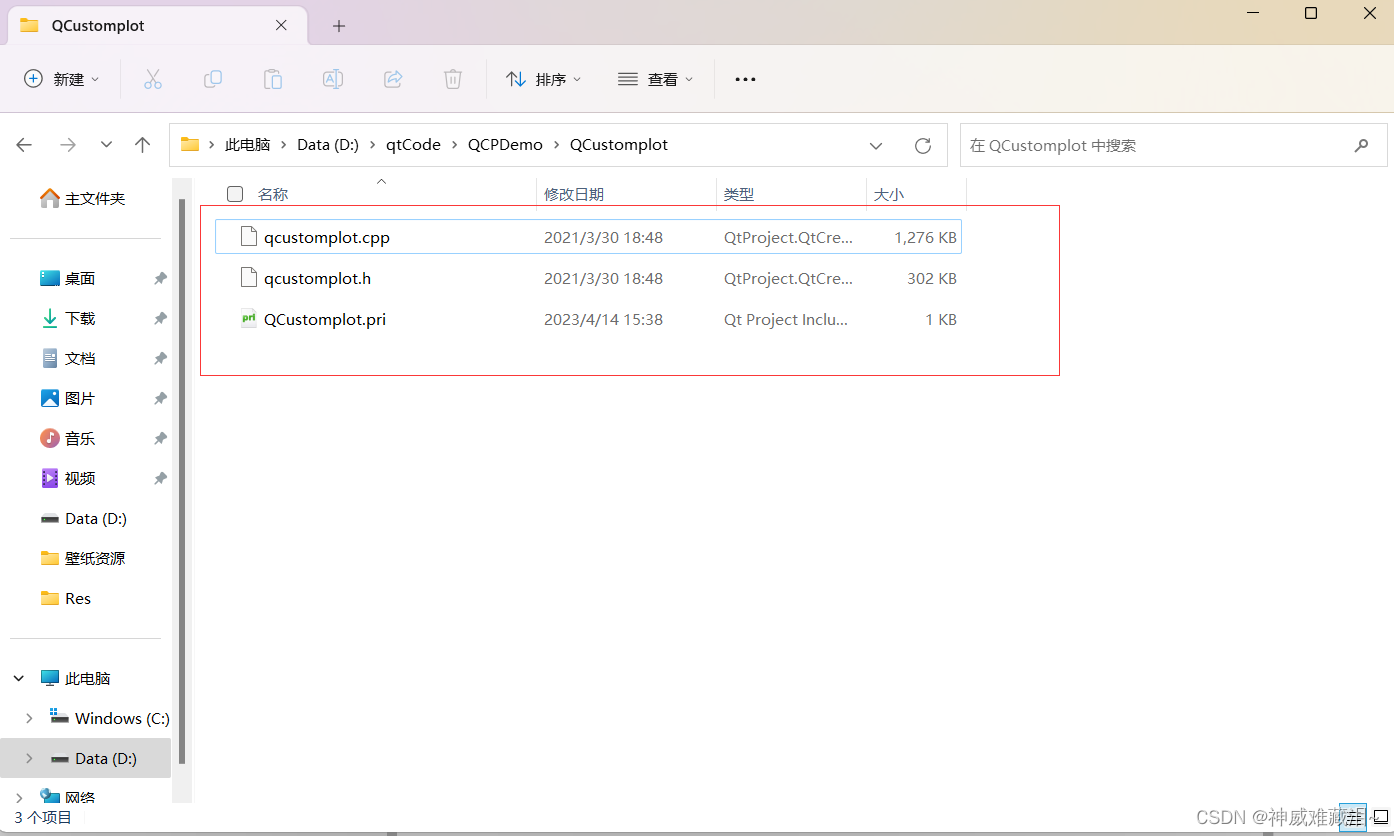The width and height of the screenshot is (1394, 836).
Task: Expand the Data (D:) tree node chevron
Action: (29, 758)
